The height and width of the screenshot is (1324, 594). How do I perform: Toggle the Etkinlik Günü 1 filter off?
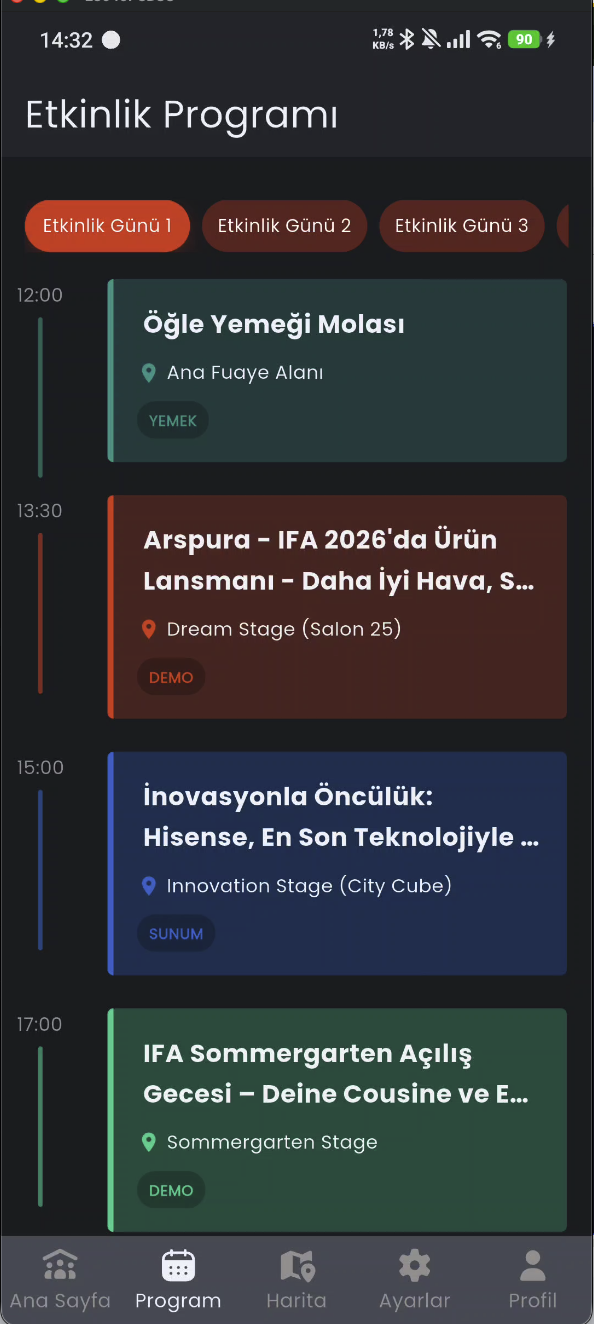coord(107,226)
